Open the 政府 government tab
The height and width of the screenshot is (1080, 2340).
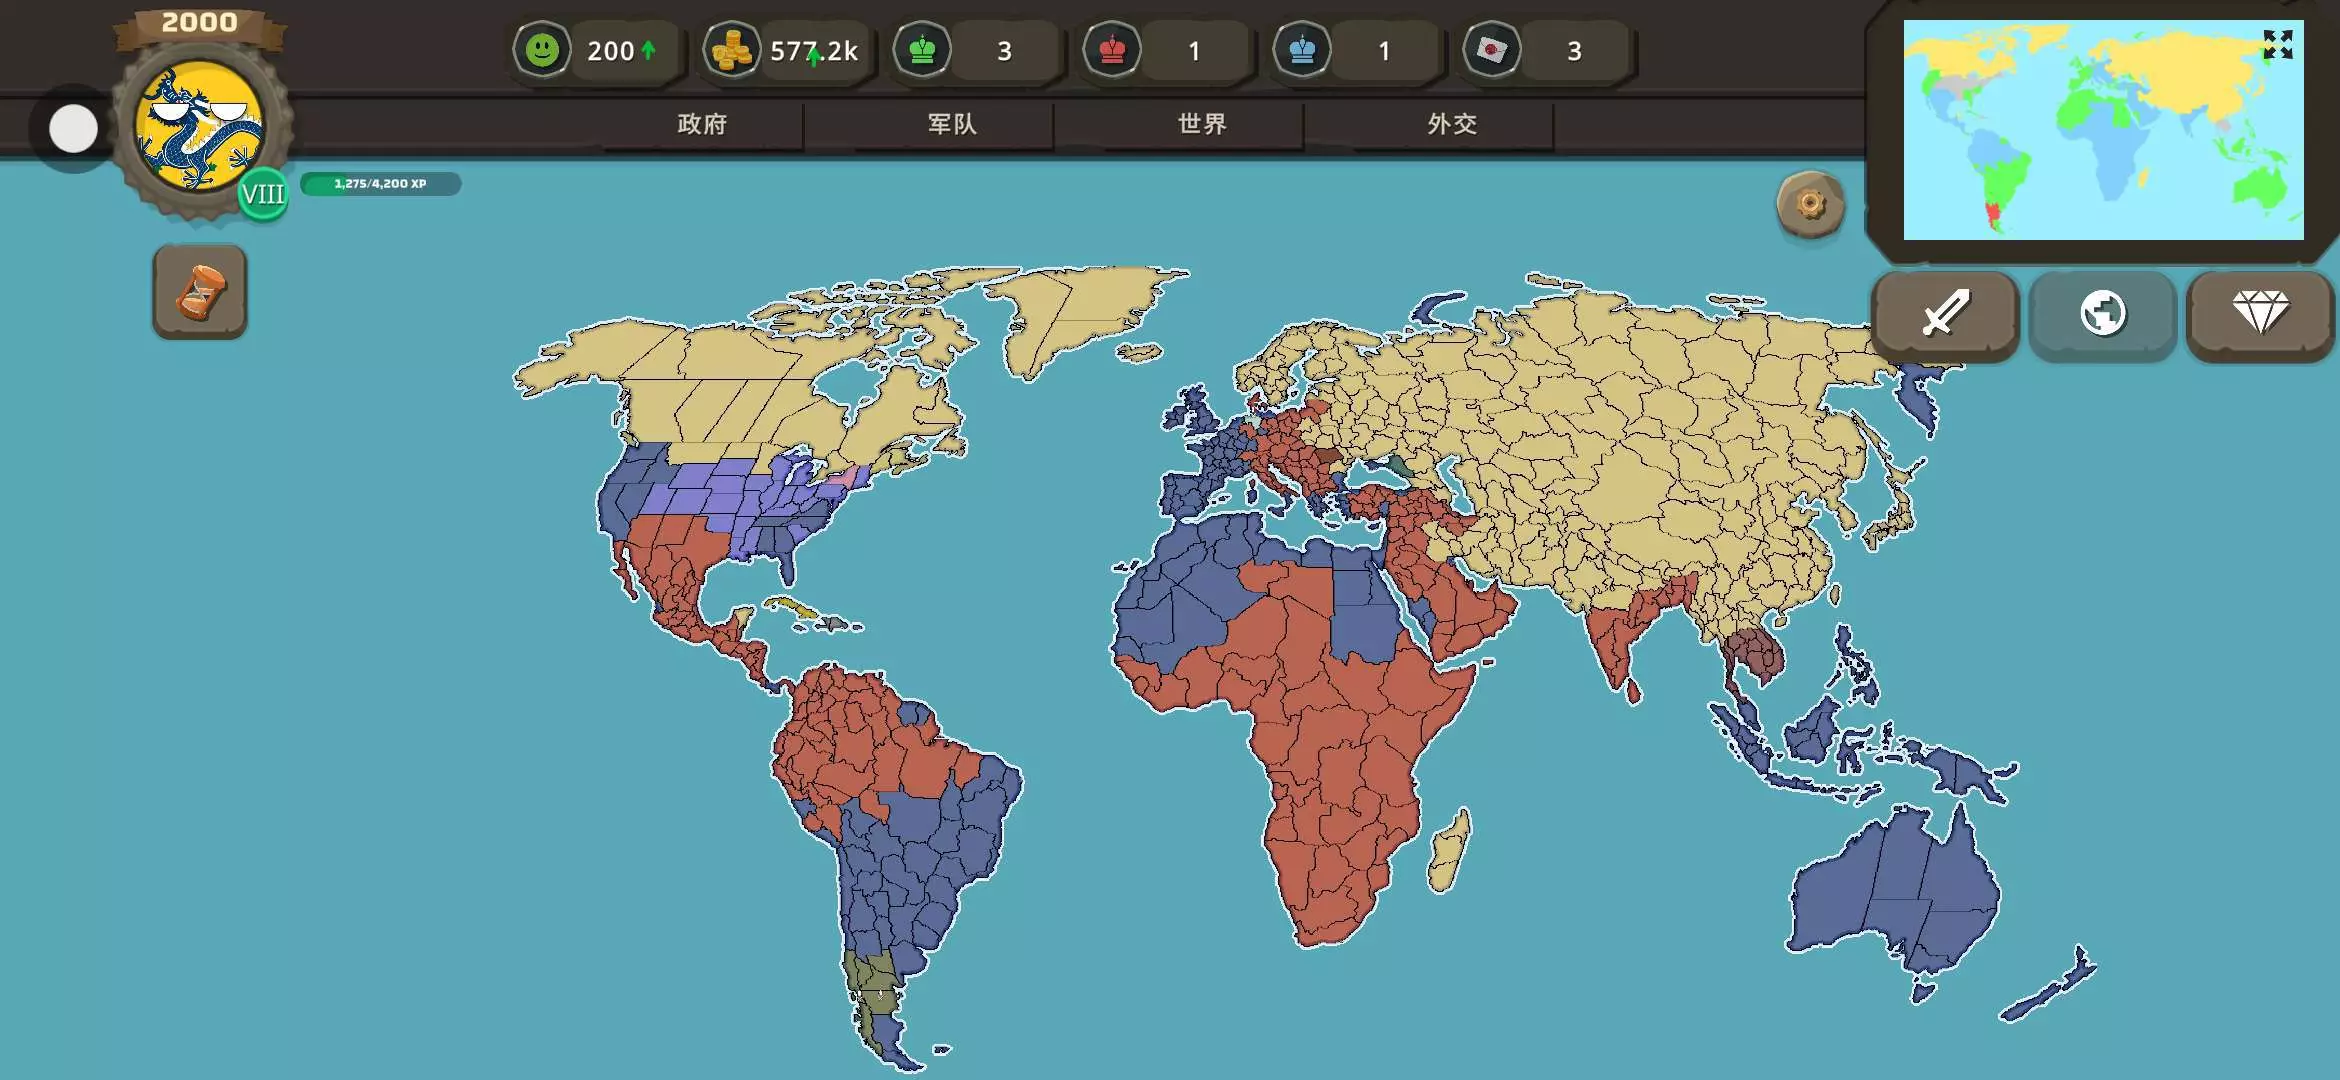(702, 124)
